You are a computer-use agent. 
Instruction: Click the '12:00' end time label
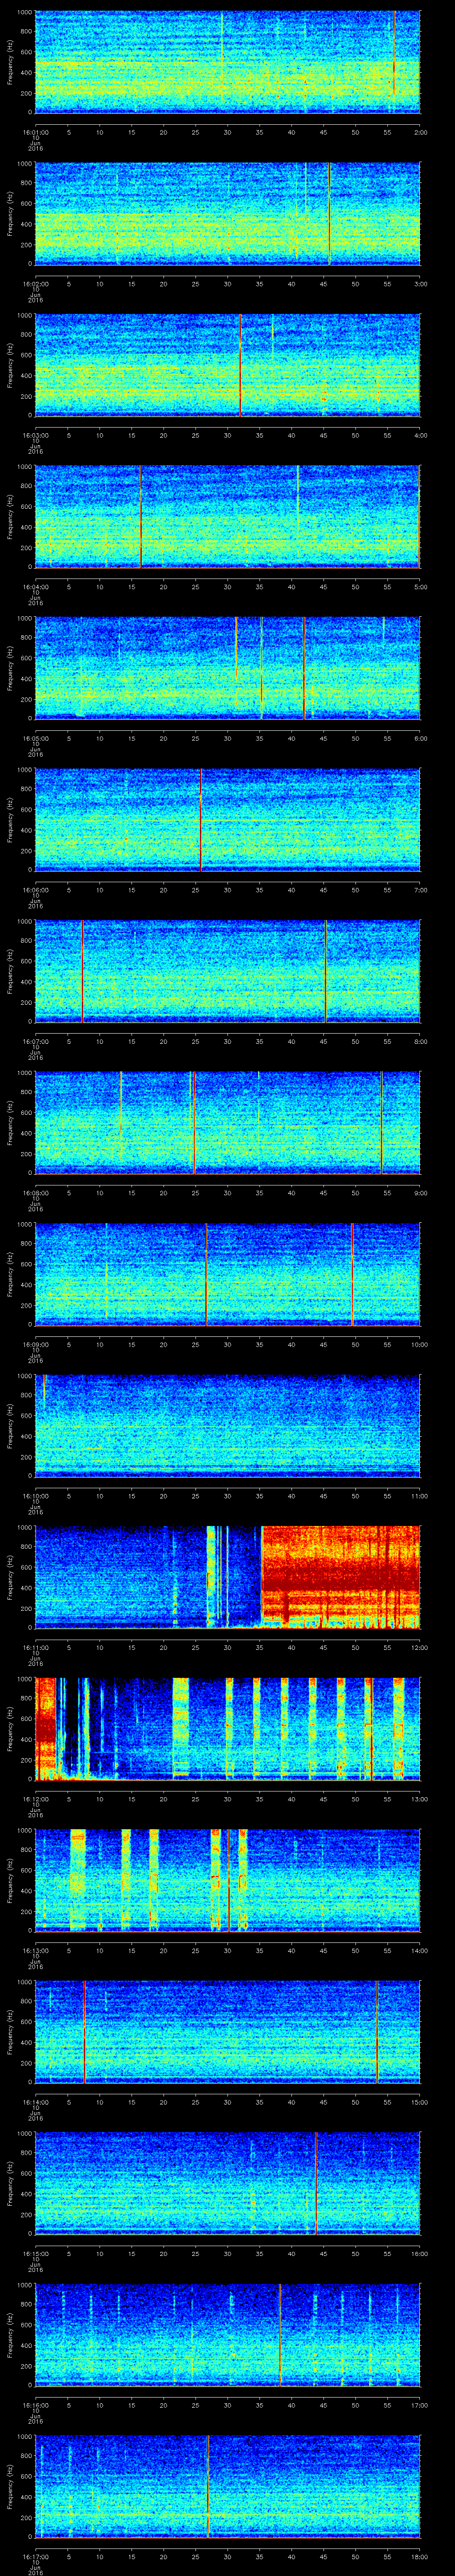419,1648
